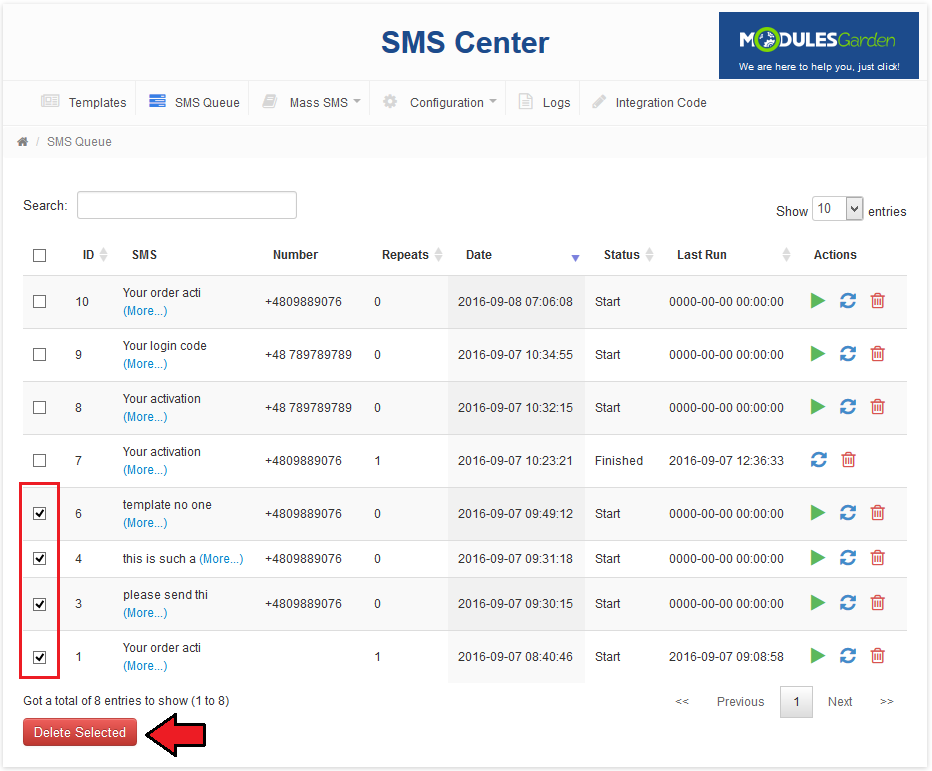
Task: Click the ModulesGarden help banner
Action: (x=818, y=45)
